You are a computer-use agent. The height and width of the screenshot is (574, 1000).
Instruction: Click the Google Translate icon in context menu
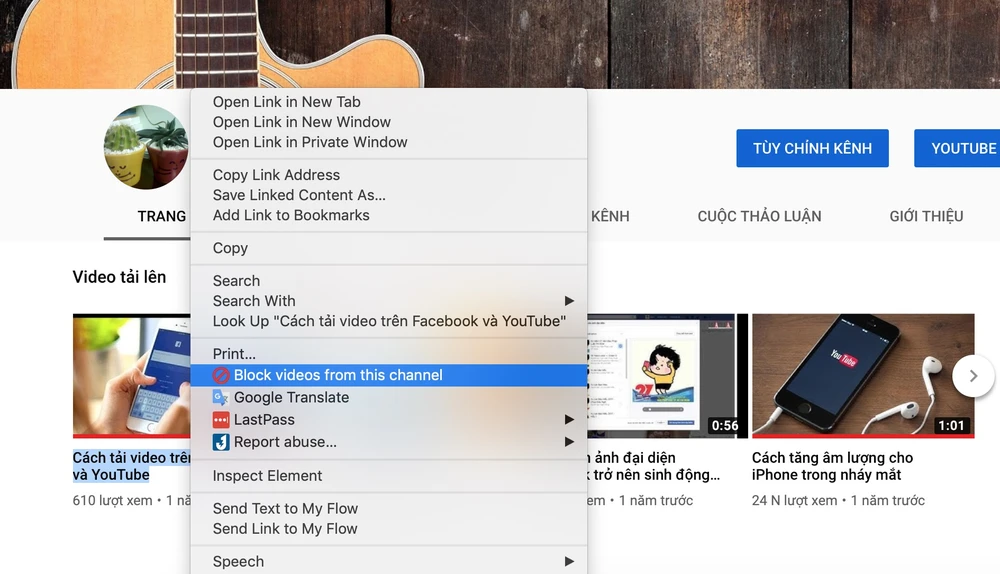[x=221, y=397]
